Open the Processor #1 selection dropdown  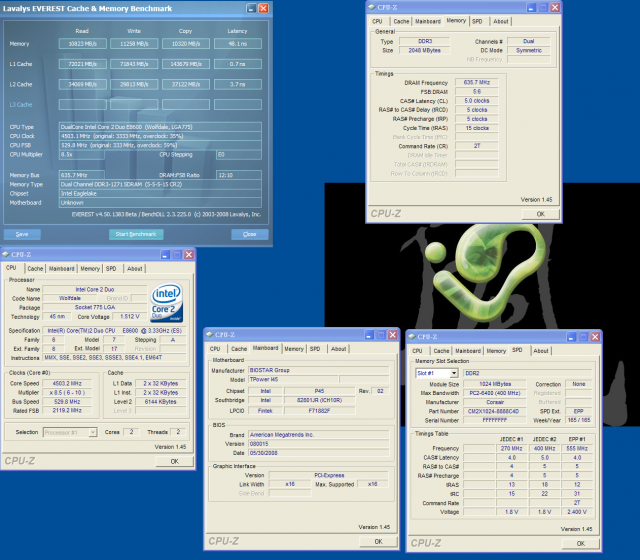coord(93,432)
